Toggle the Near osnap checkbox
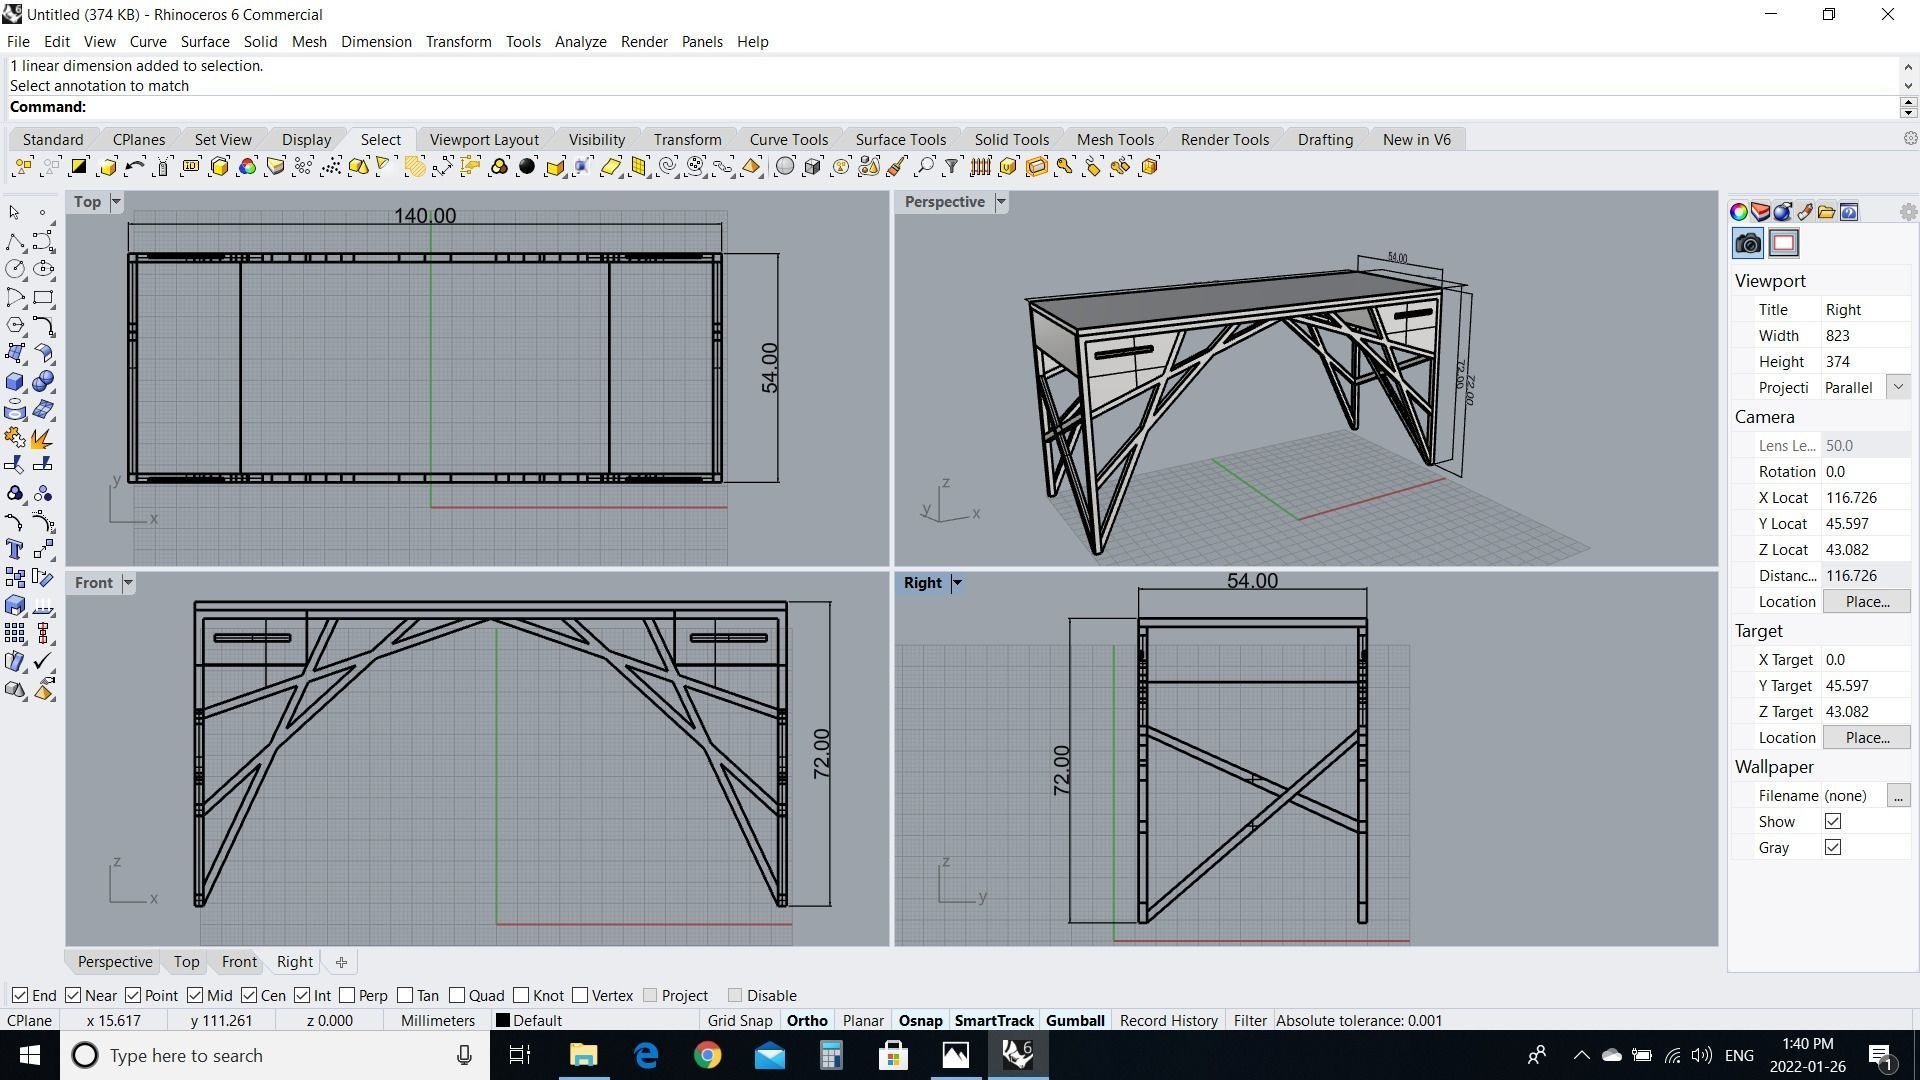The width and height of the screenshot is (1920, 1080). pyautogui.click(x=73, y=995)
